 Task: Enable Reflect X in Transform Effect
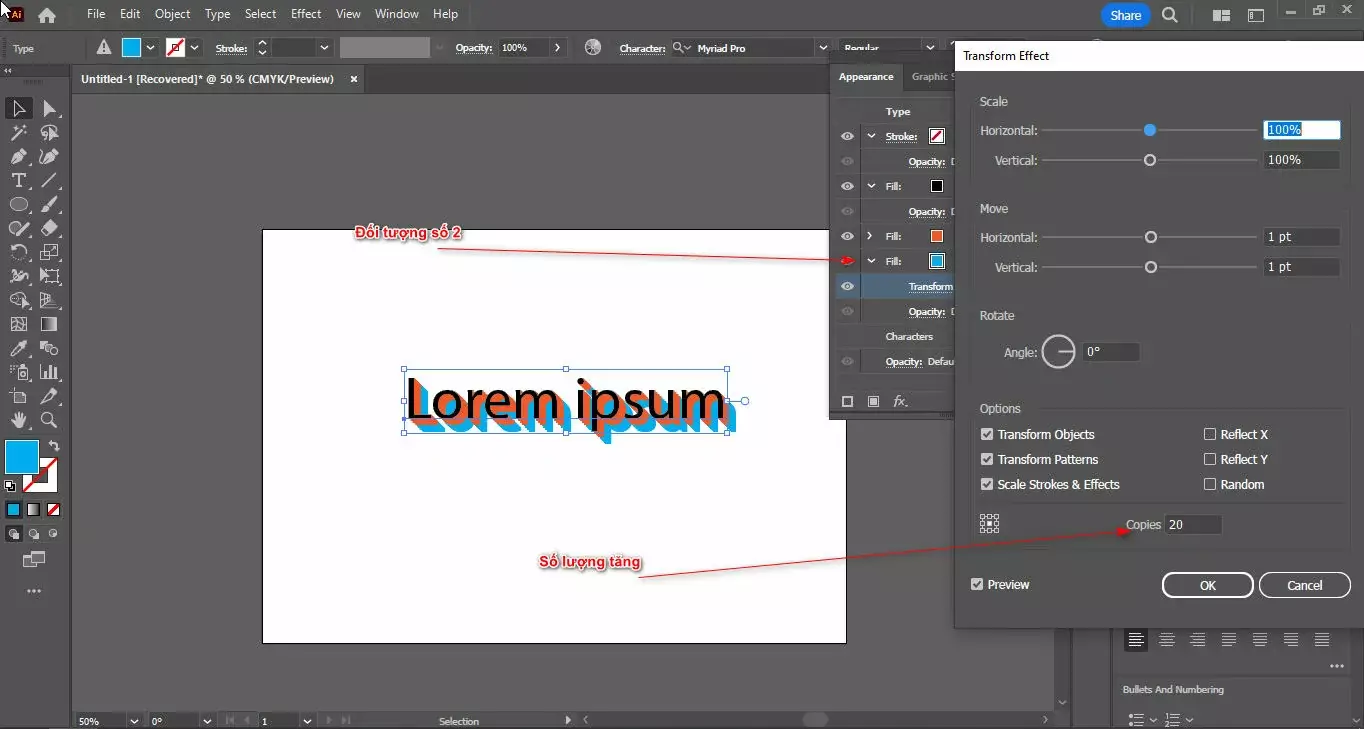pyautogui.click(x=1209, y=434)
